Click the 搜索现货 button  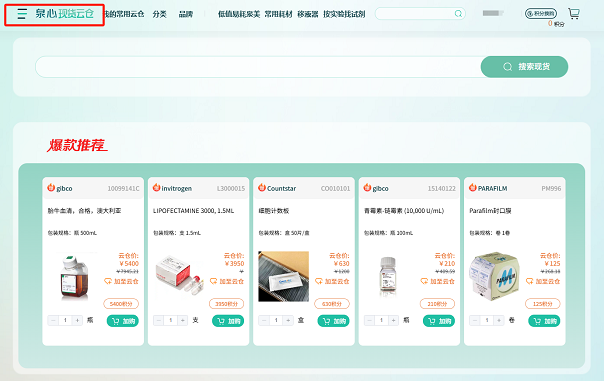click(524, 67)
